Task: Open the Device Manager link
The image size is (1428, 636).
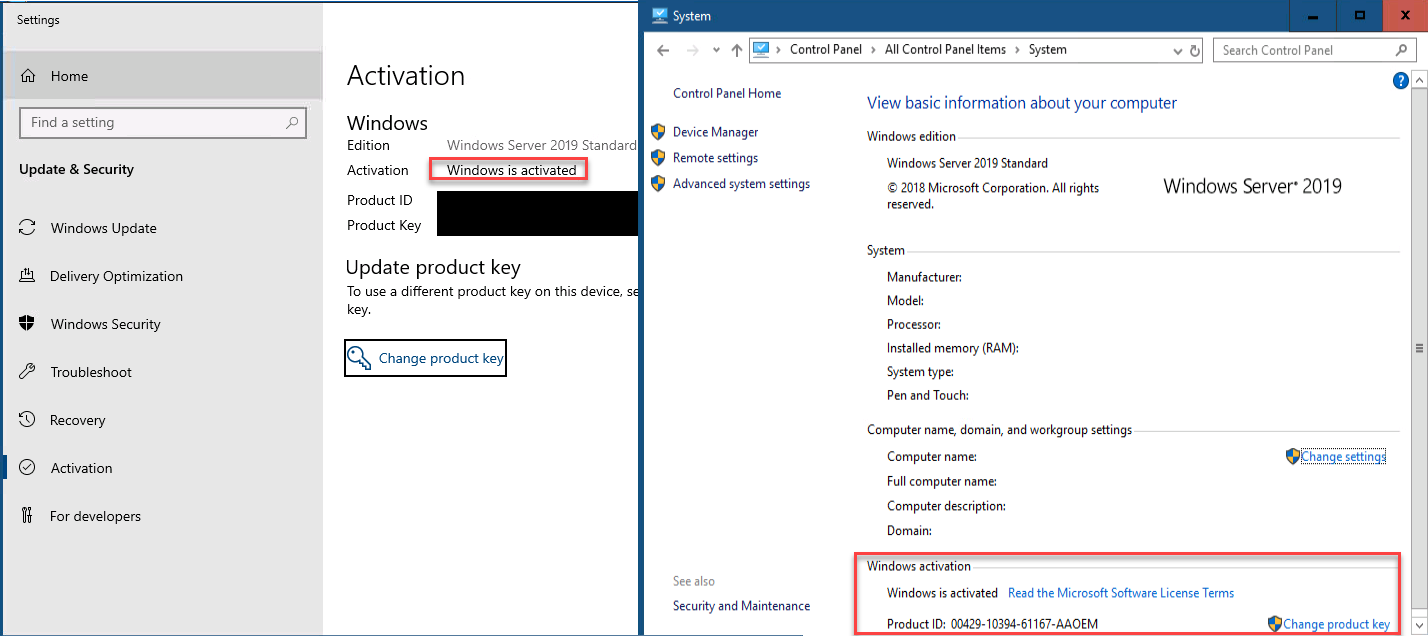Action: pos(715,132)
